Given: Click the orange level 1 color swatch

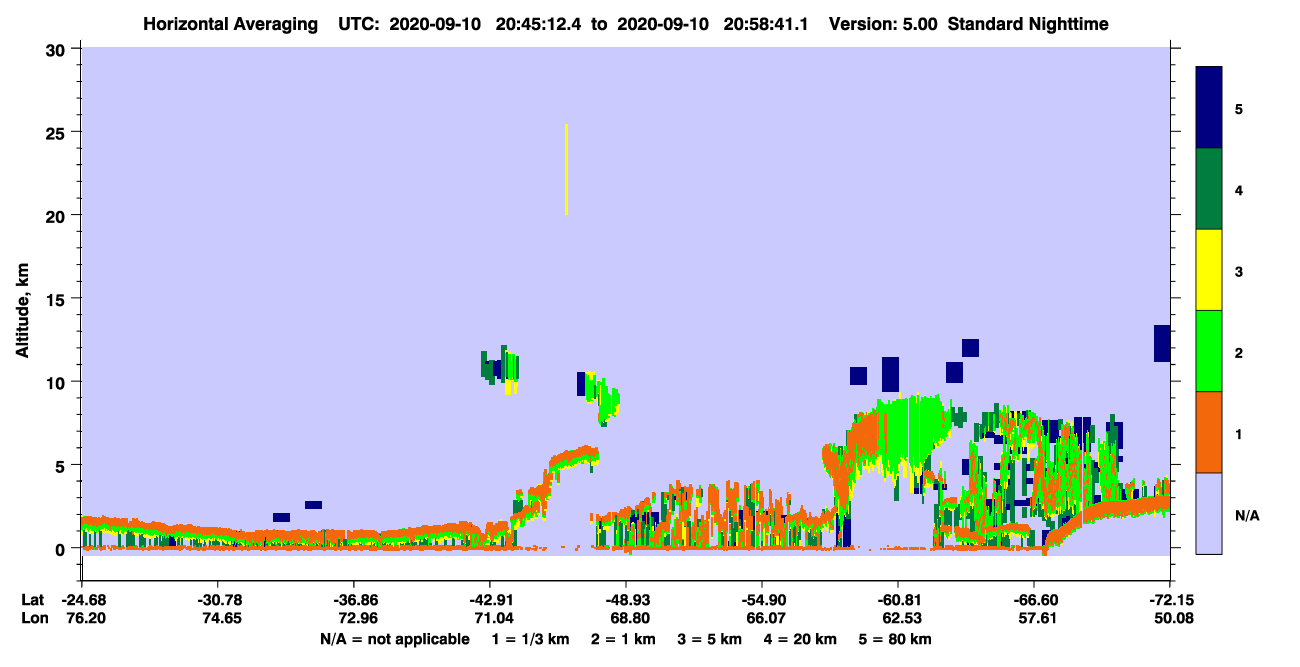Looking at the screenshot, I should (1209, 431).
